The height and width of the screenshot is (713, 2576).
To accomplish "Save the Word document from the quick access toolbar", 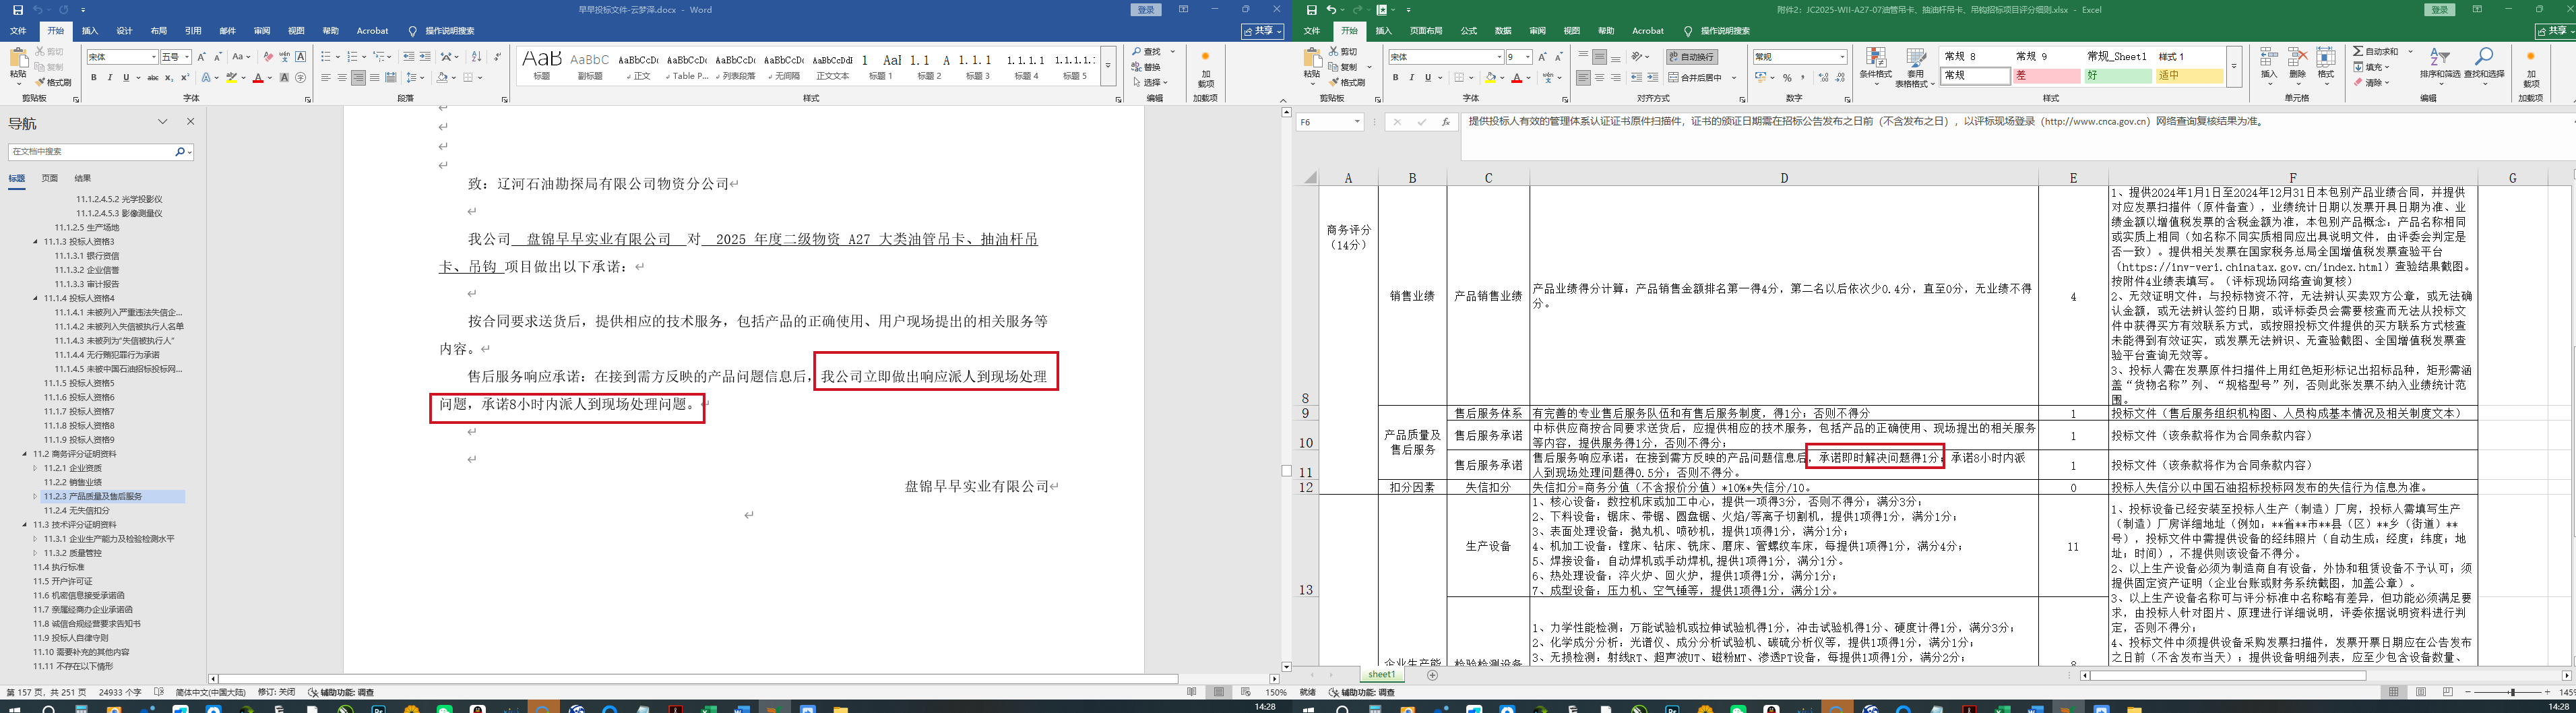I will click(x=17, y=10).
